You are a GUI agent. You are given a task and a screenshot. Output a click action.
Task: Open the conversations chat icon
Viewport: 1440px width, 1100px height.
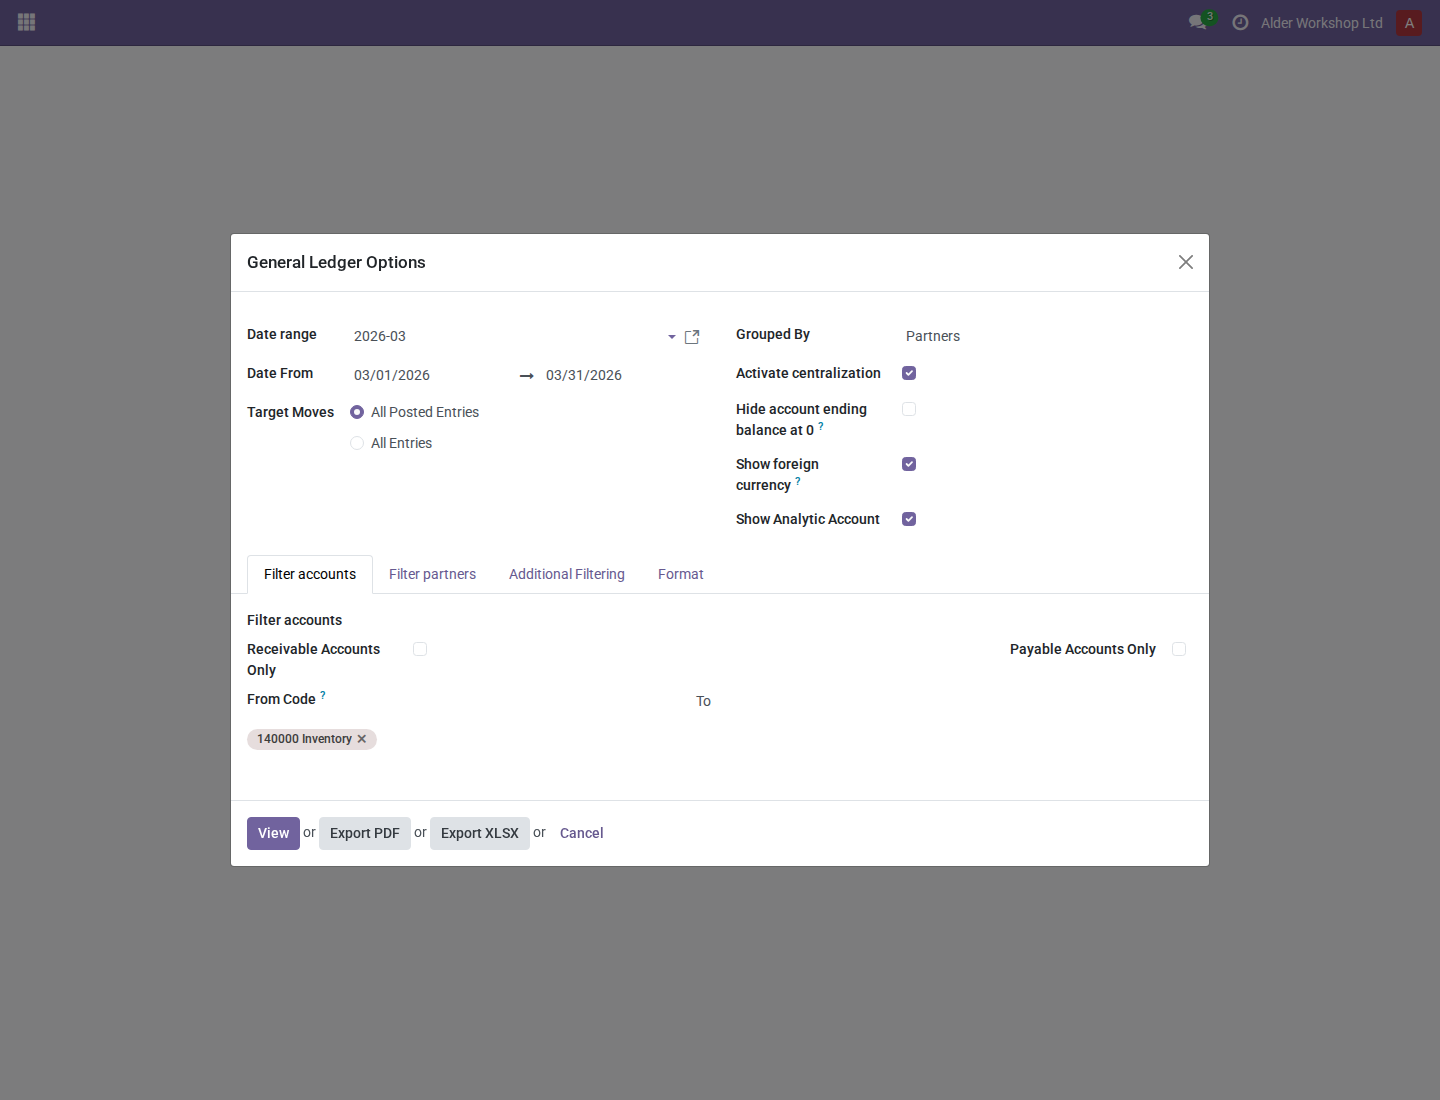(x=1197, y=22)
